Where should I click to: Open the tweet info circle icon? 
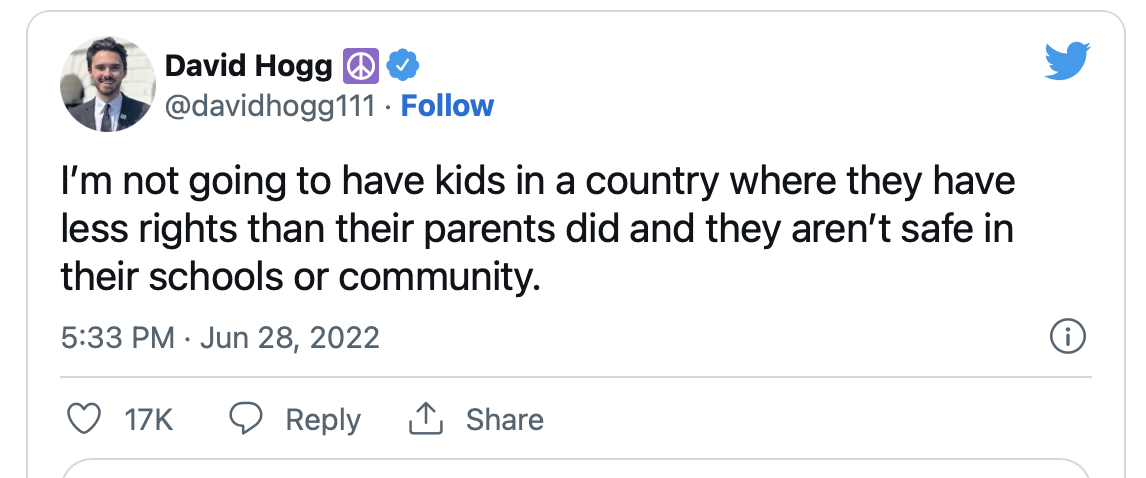tap(1067, 337)
